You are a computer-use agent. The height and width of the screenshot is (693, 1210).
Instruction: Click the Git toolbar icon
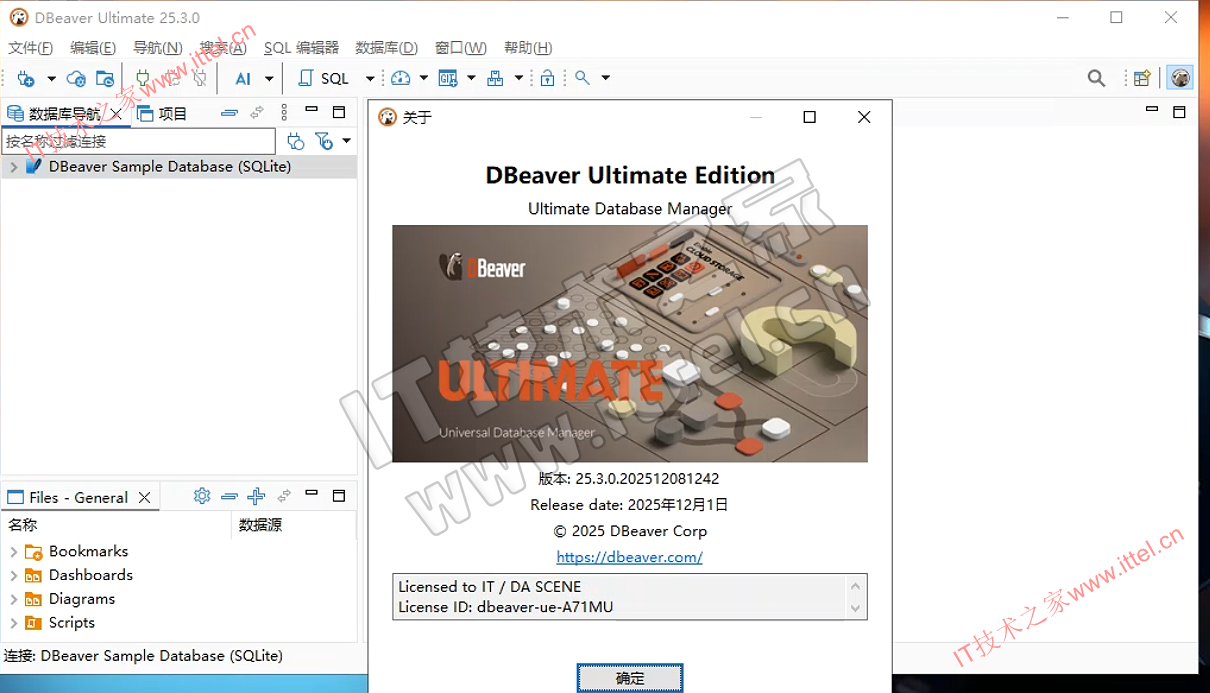coord(448,78)
